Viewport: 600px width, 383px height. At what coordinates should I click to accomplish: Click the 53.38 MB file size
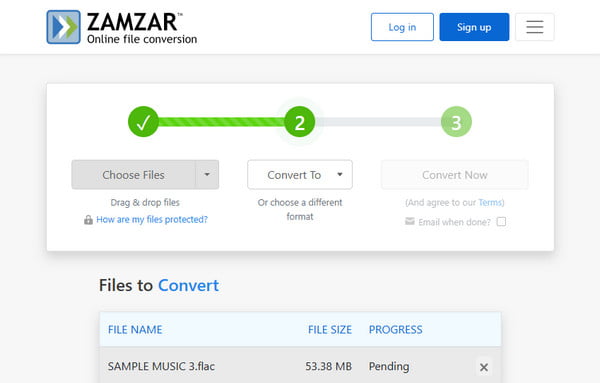[328, 367]
